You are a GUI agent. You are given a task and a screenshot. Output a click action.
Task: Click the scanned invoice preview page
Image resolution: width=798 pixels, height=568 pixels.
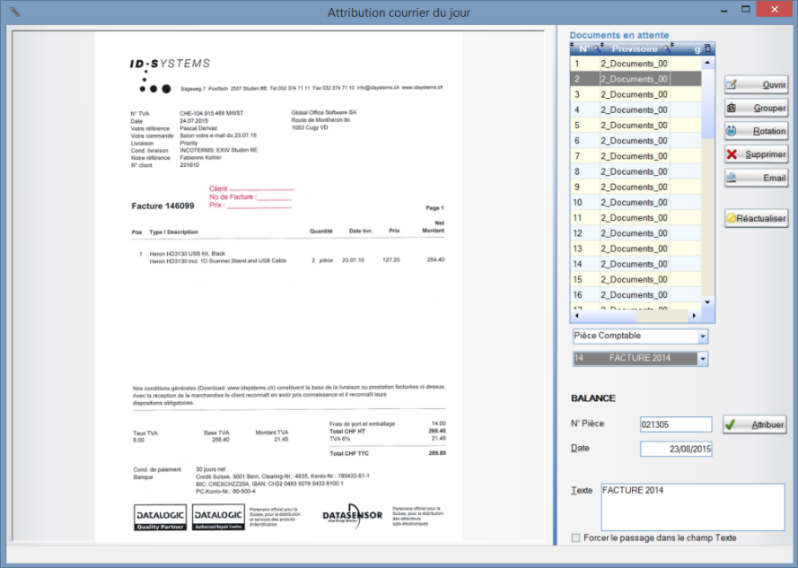coord(278,287)
